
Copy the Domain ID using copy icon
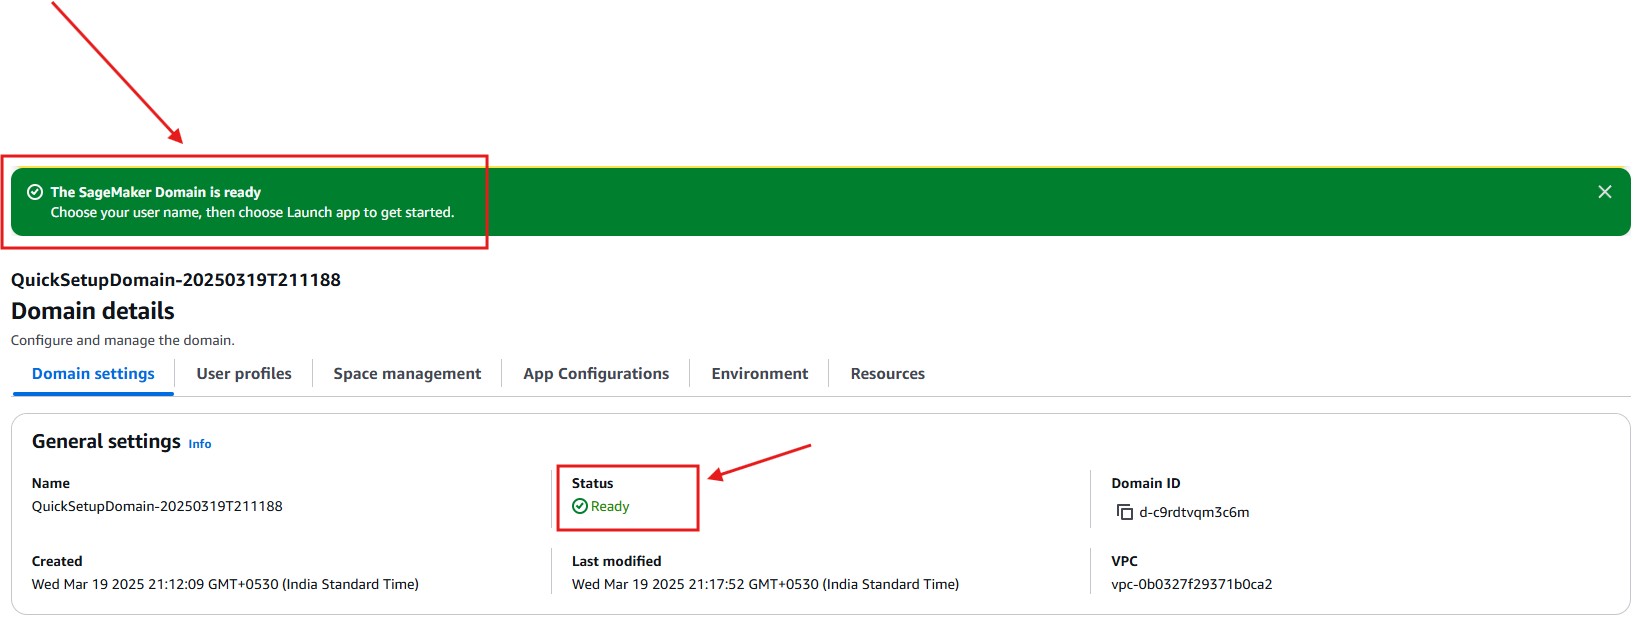[1124, 513]
